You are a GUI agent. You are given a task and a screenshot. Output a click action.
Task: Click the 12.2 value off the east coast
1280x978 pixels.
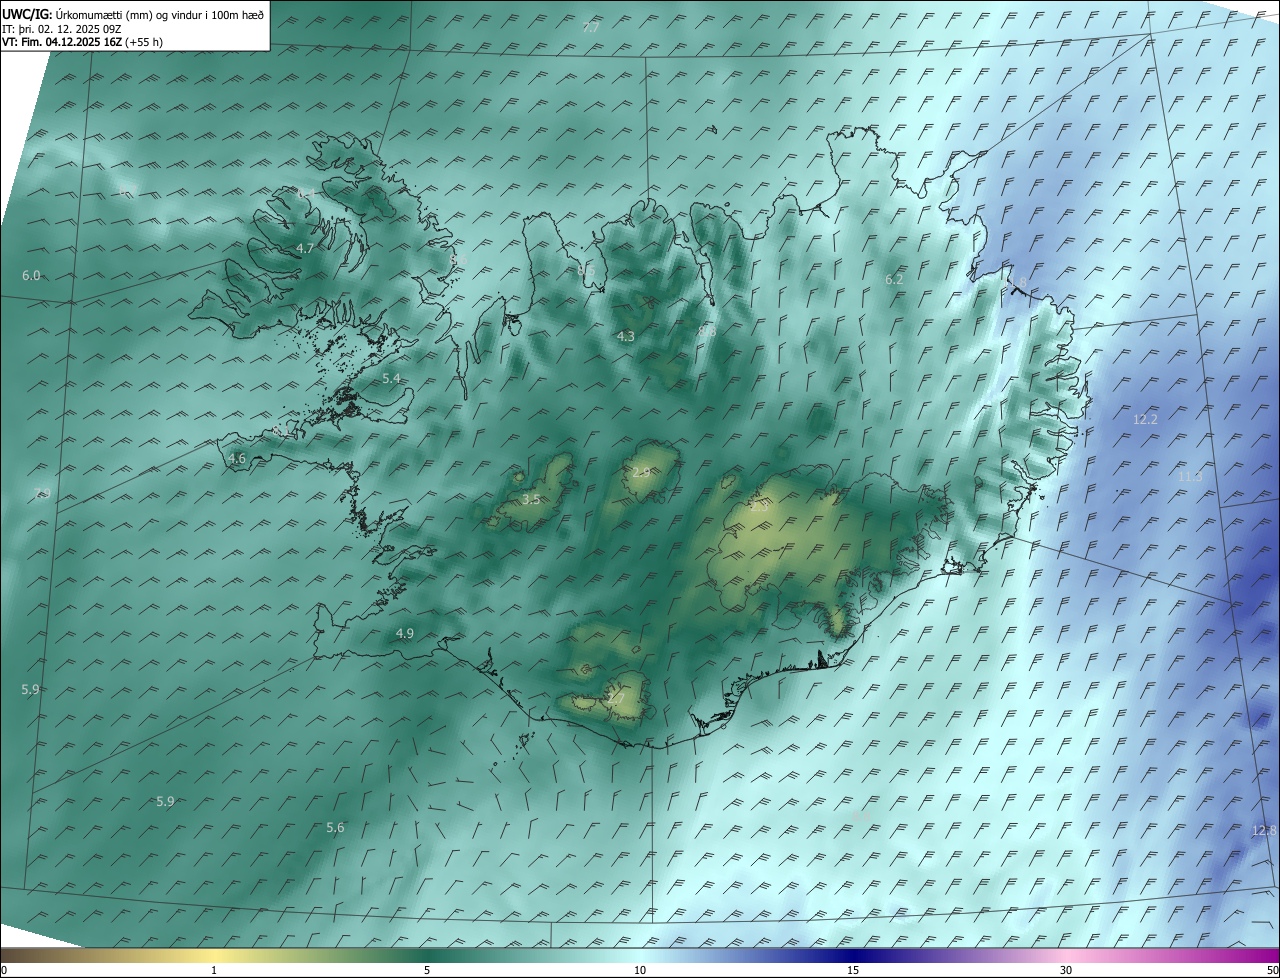point(1145,419)
